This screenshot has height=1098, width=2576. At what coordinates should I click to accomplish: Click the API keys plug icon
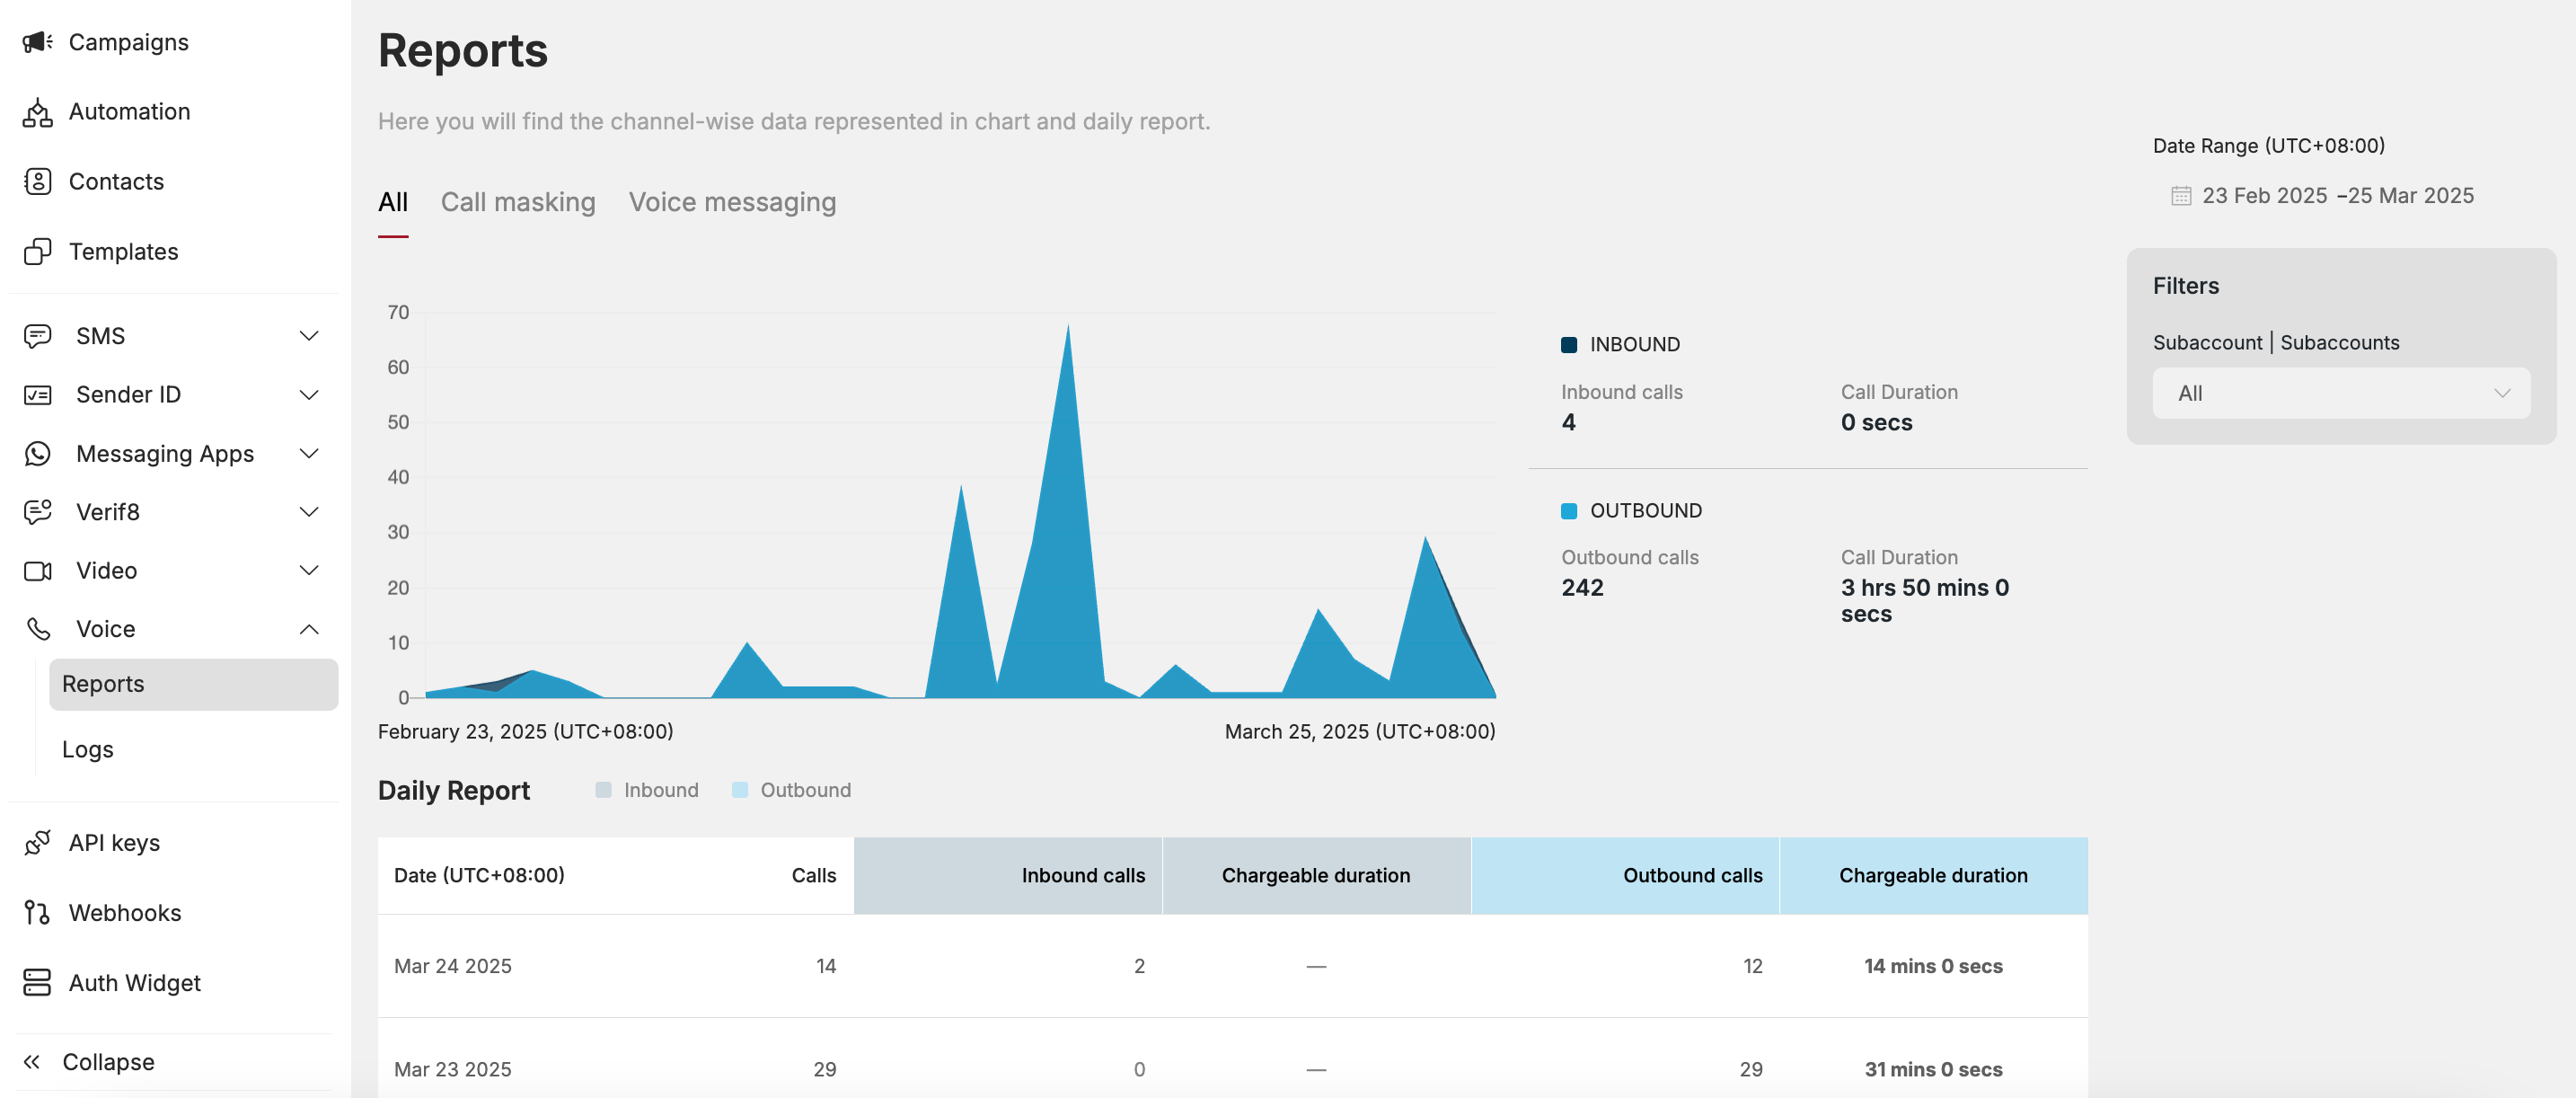pyautogui.click(x=37, y=843)
